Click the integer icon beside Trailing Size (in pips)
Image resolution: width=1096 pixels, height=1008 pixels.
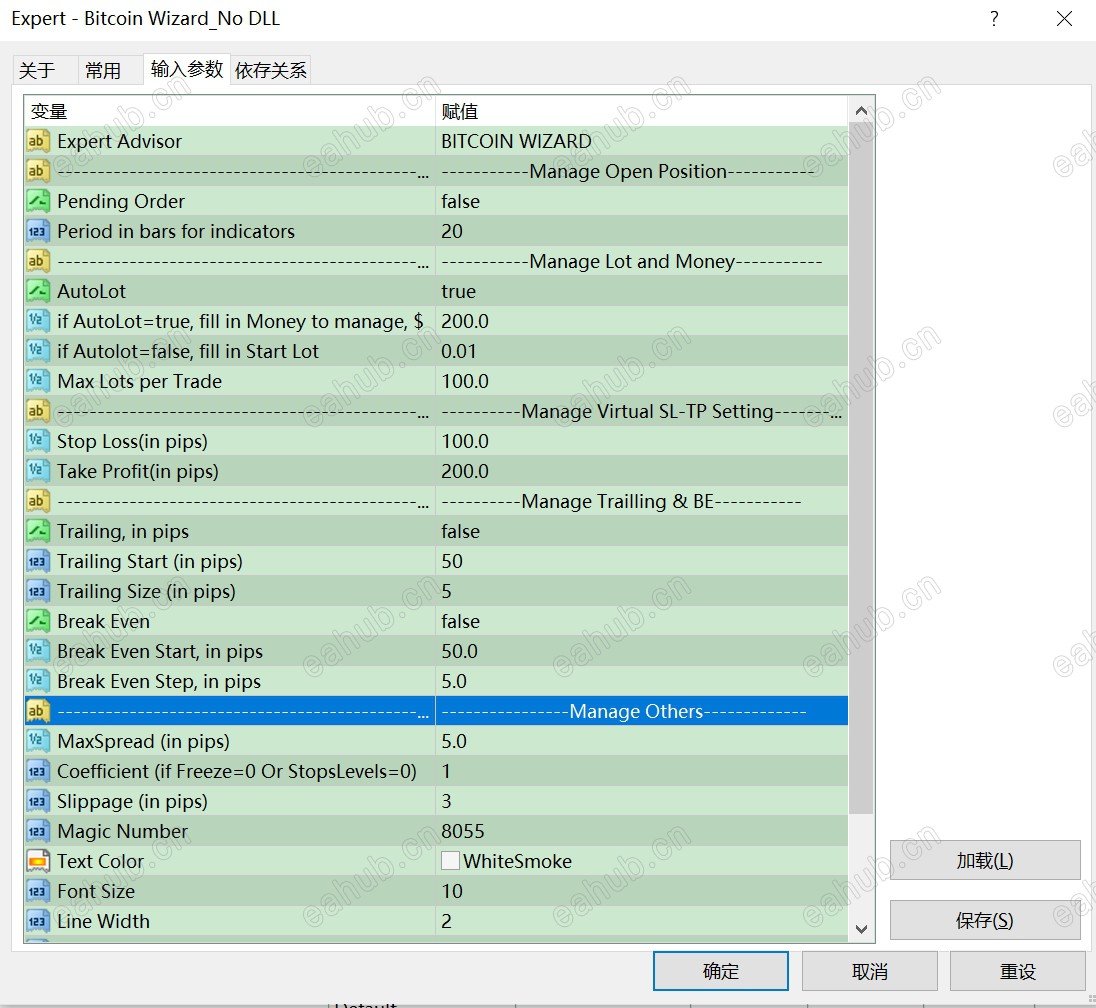38,592
